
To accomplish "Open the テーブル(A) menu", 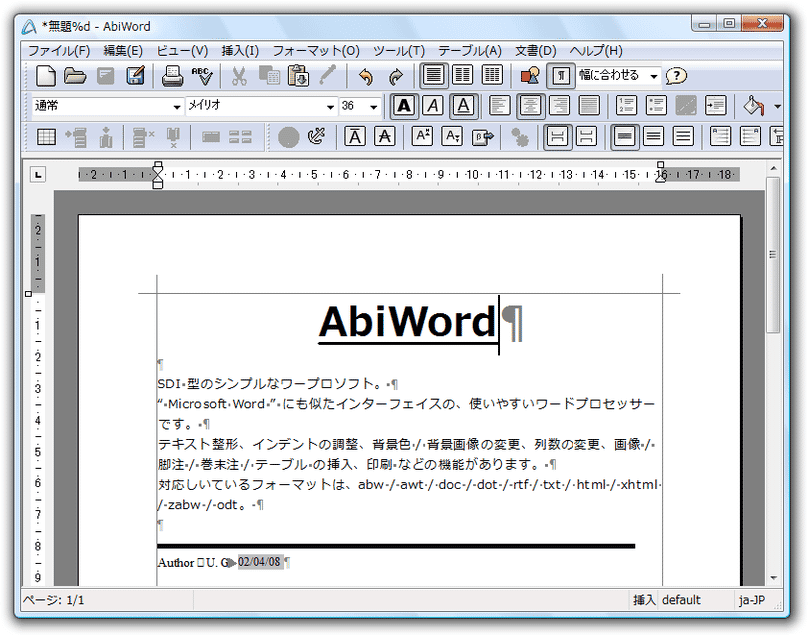I will pos(470,51).
